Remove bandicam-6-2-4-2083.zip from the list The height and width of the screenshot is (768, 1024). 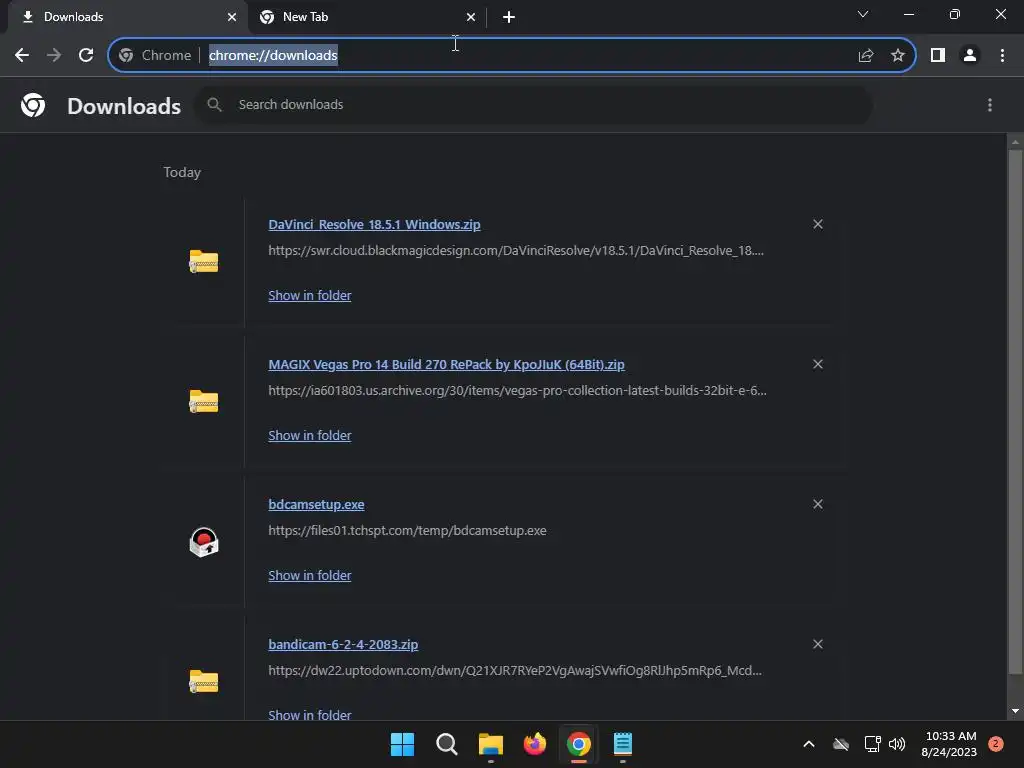tap(818, 644)
